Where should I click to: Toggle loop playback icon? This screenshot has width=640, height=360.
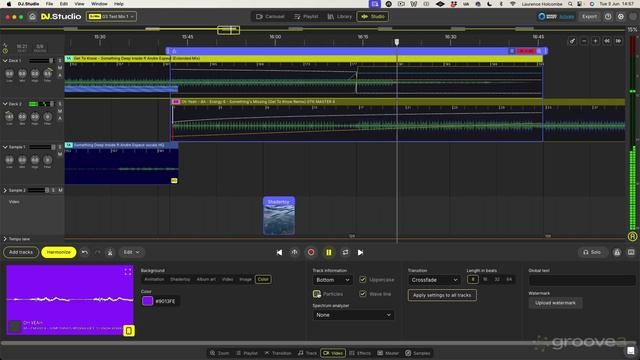(345, 253)
